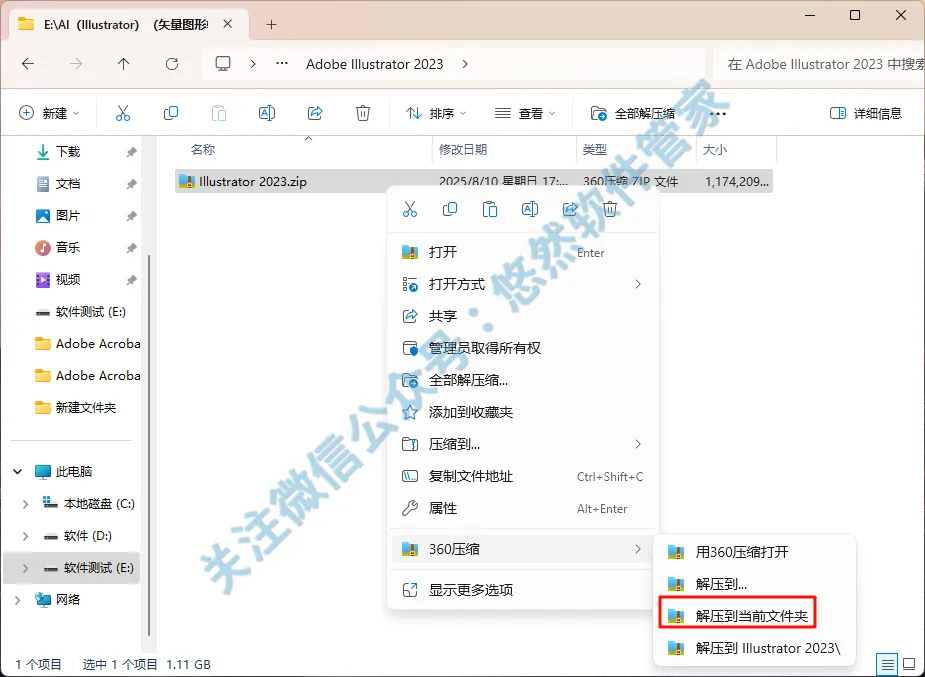
Task: Click the Rename icon in the toolbar
Action: point(267,113)
